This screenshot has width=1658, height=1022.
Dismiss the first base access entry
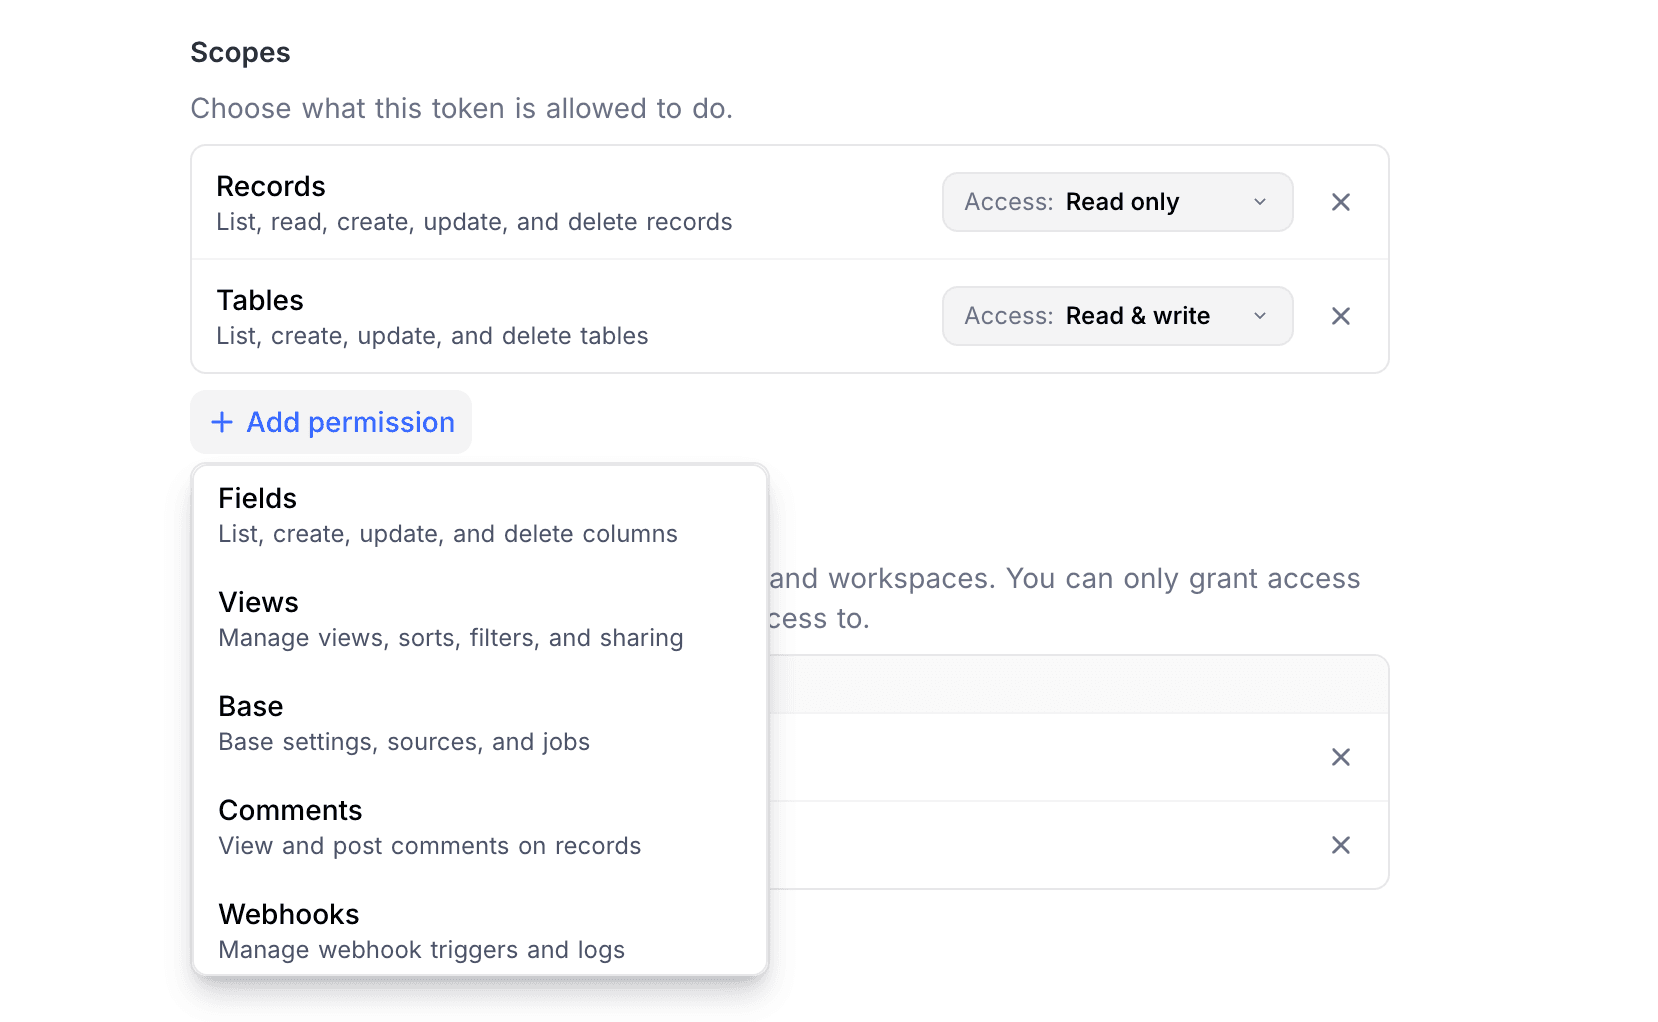click(x=1340, y=757)
